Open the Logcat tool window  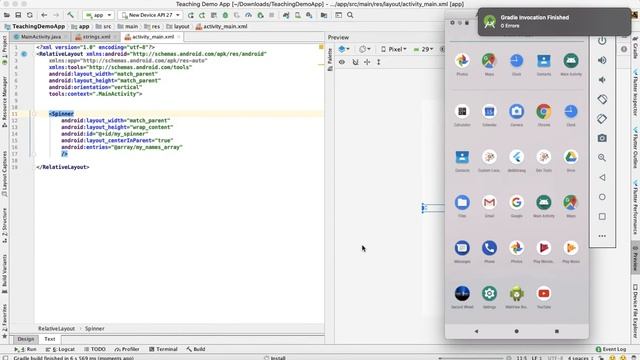tap(60, 349)
